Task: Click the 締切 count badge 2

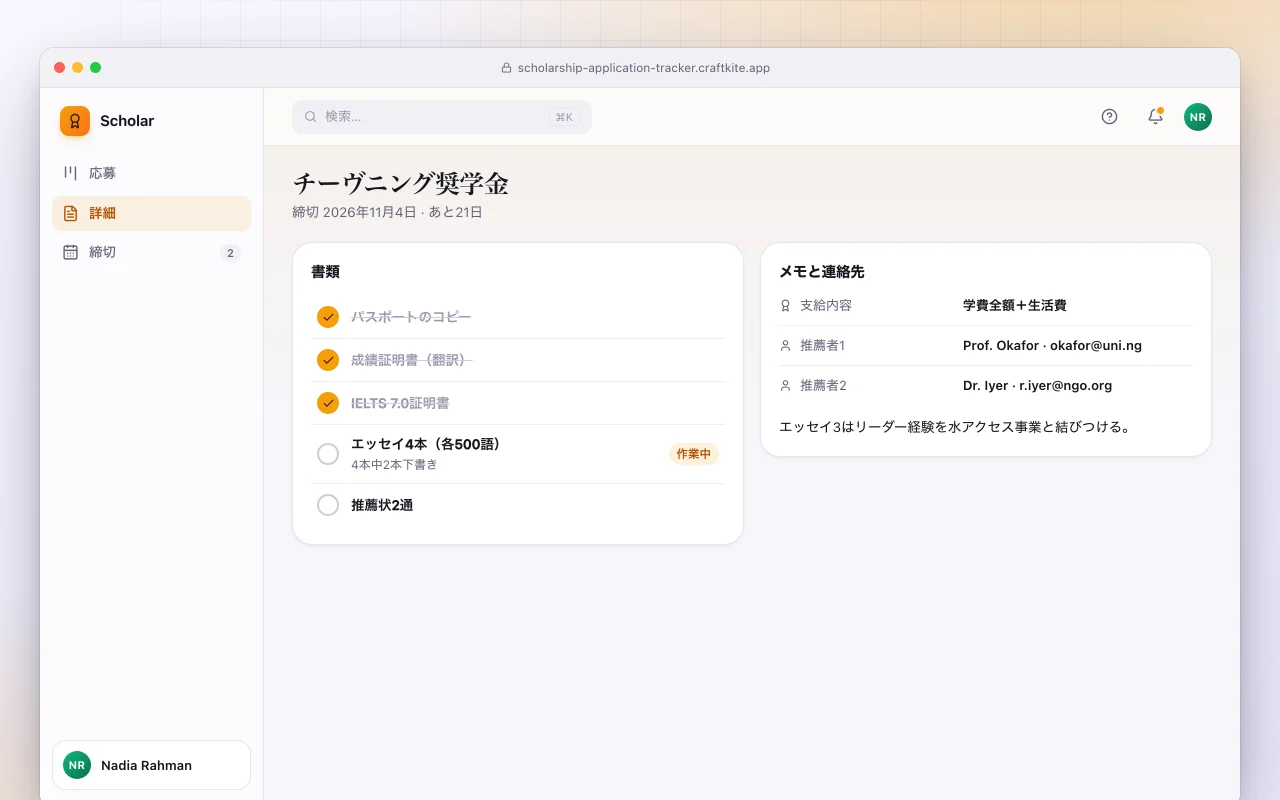Action: 230,253
